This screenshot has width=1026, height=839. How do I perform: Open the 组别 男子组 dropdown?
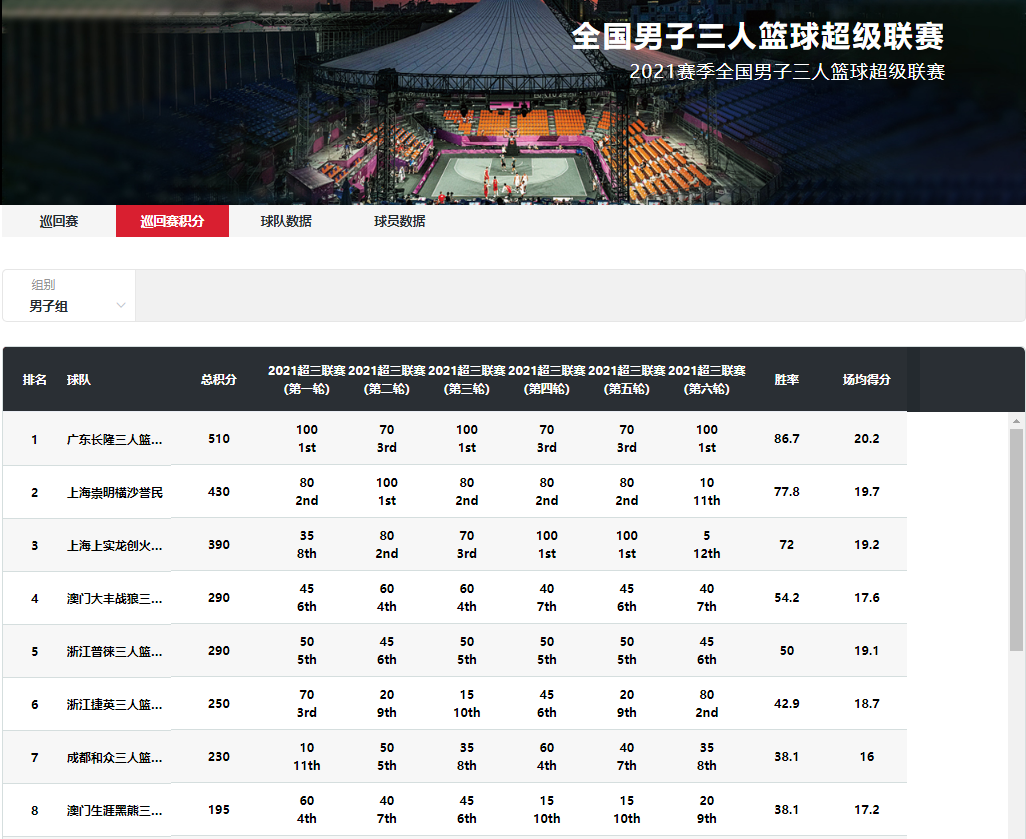coord(69,296)
